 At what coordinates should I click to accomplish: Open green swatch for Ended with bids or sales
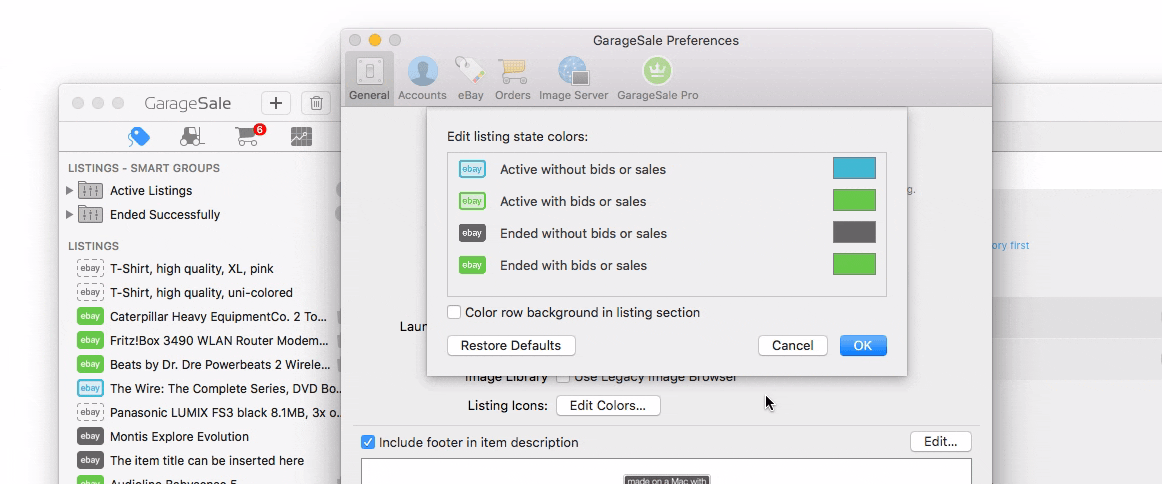coord(854,264)
